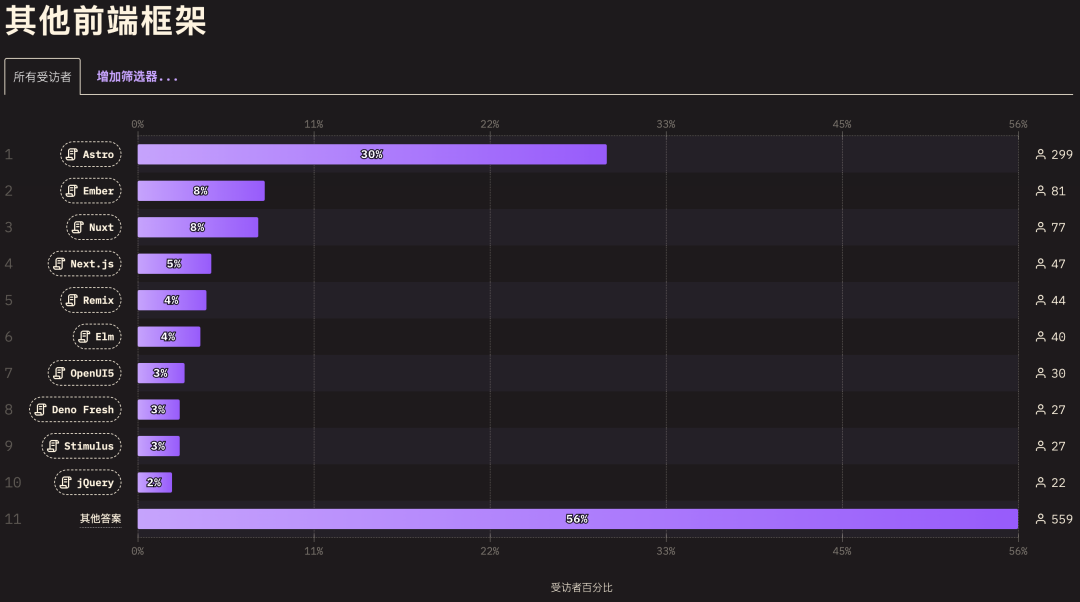The height and width of the screenshot is (602, 1080).
Task: Click the Stimulus 3% bar
Action: pos(158,446)
